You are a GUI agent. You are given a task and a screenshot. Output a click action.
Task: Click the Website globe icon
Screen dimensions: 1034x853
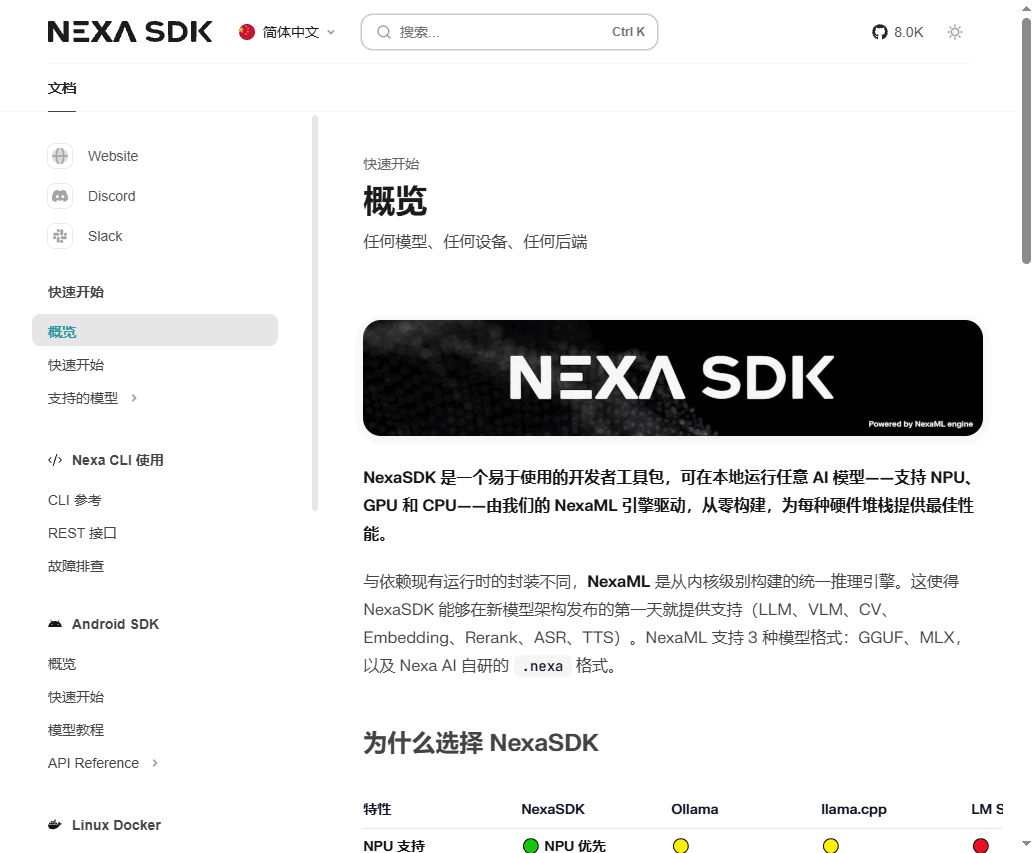tap(60, 156)
